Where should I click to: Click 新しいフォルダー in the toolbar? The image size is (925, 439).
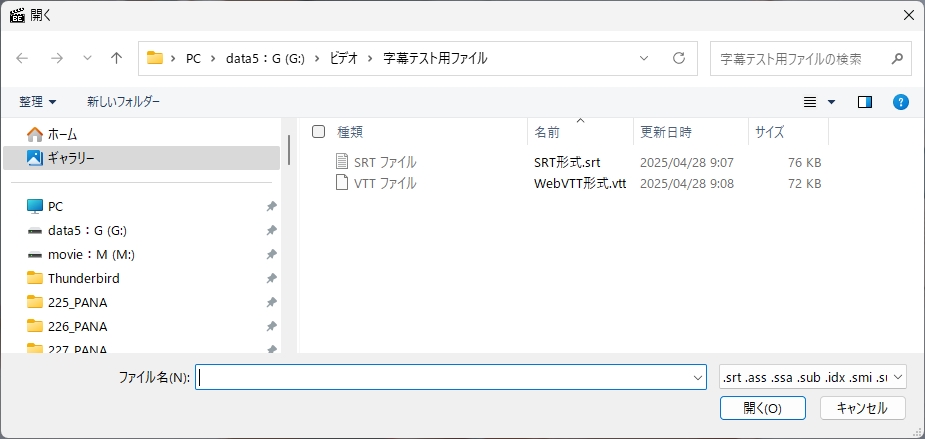click(x=123, y=102)
